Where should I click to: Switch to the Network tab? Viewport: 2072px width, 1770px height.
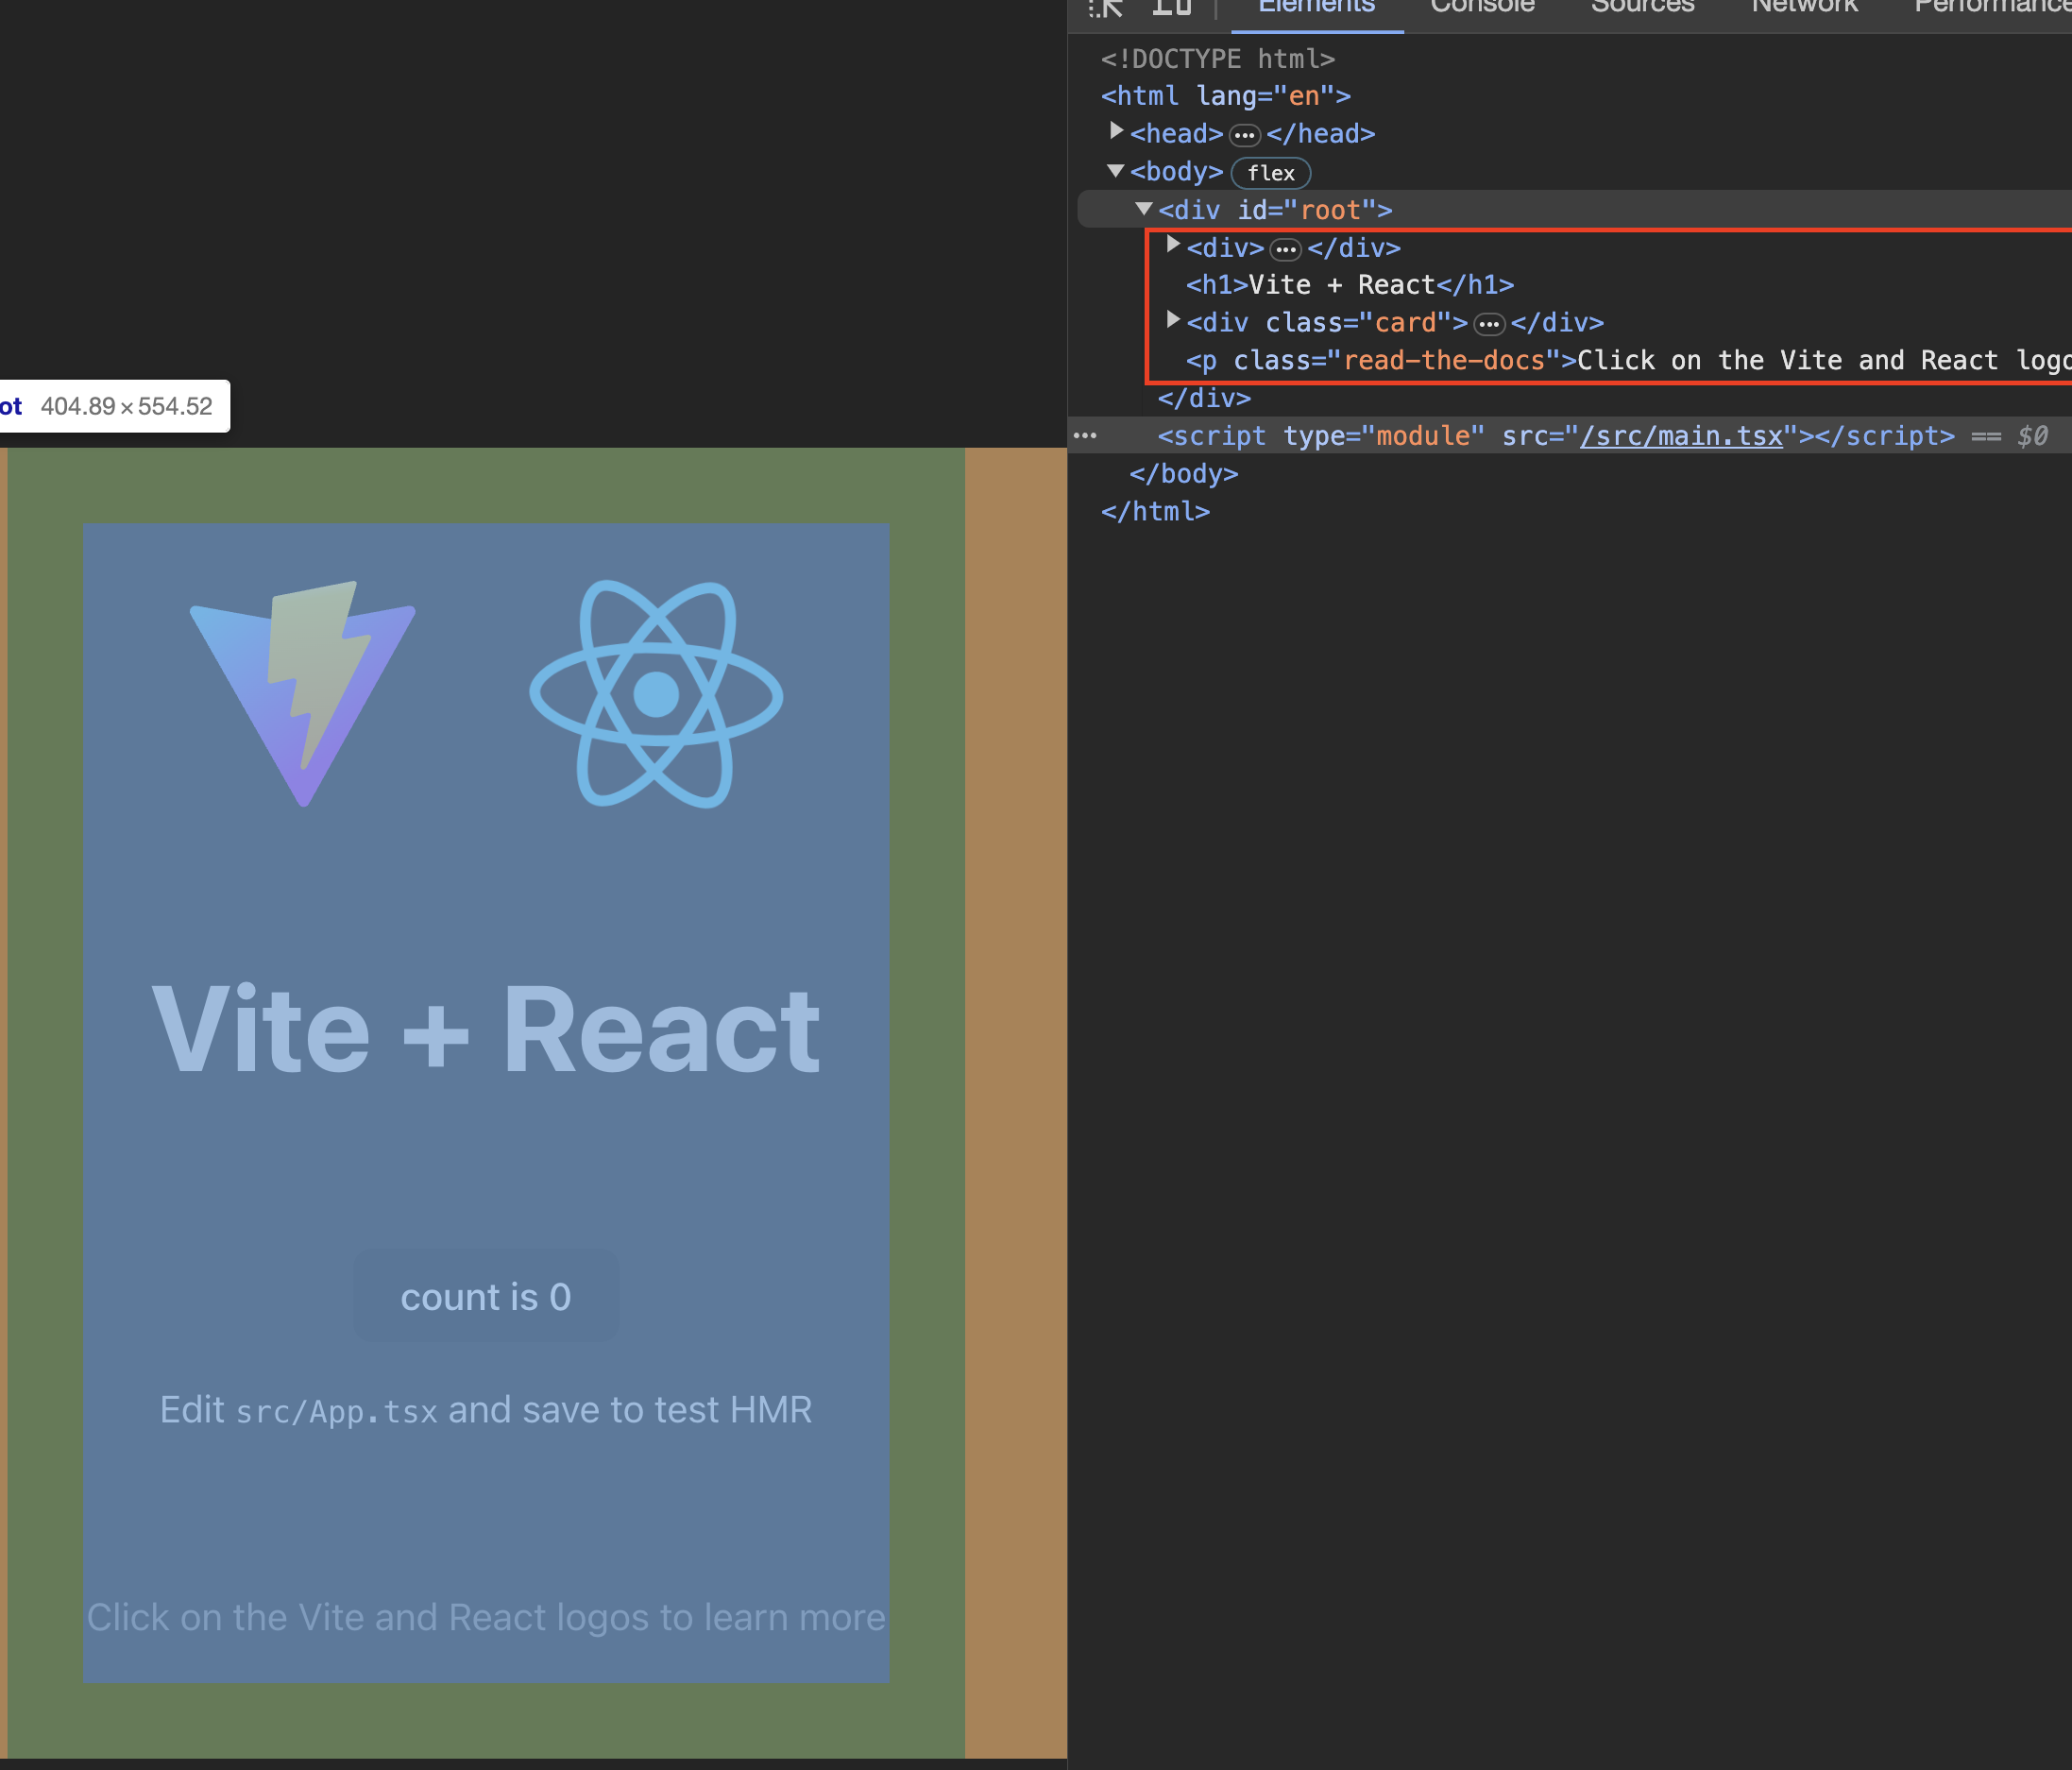point(1804,8)
